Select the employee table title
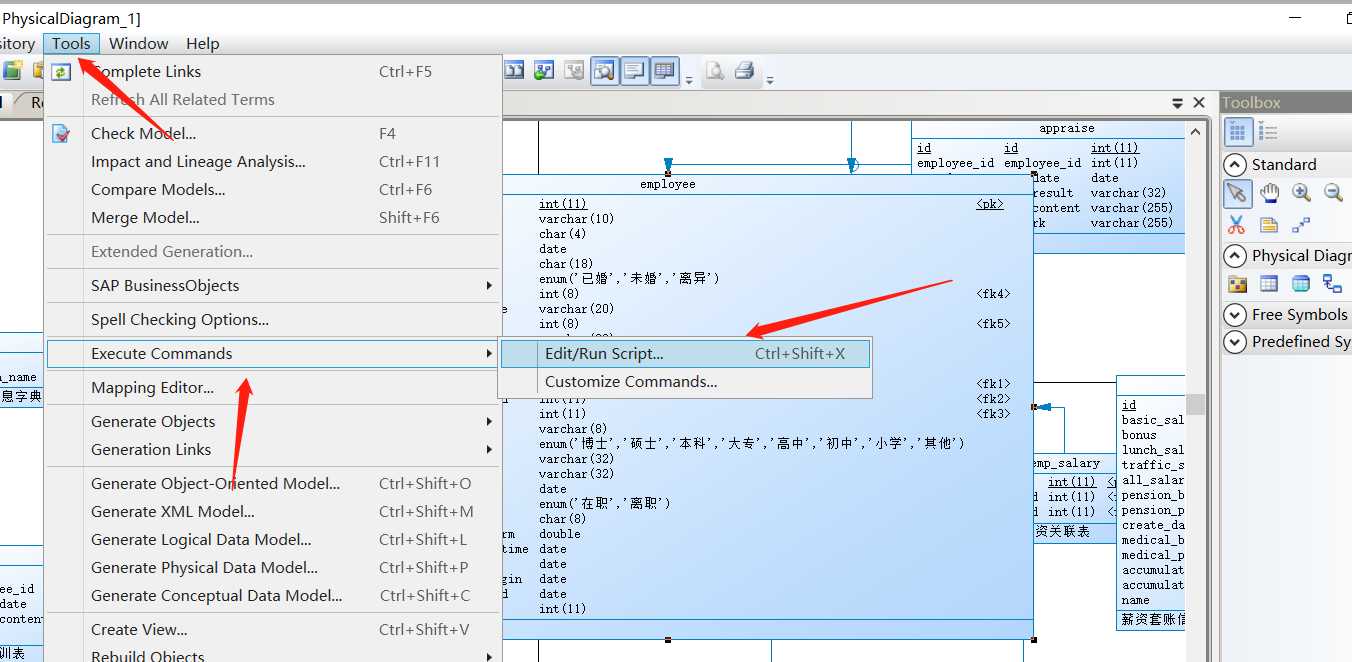1352x662 pixels. pyautogui.click(x=667, y=184)
